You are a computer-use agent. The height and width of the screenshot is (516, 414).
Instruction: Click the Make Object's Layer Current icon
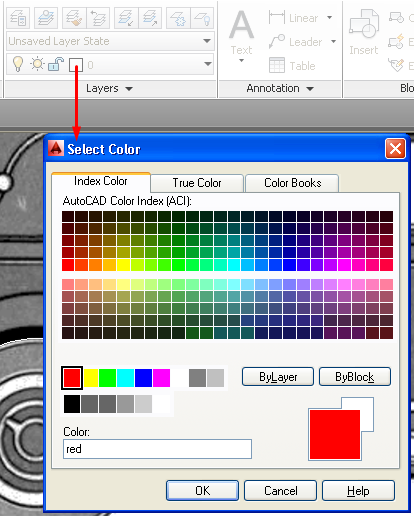pyautogui.click(x=45, y=18)
